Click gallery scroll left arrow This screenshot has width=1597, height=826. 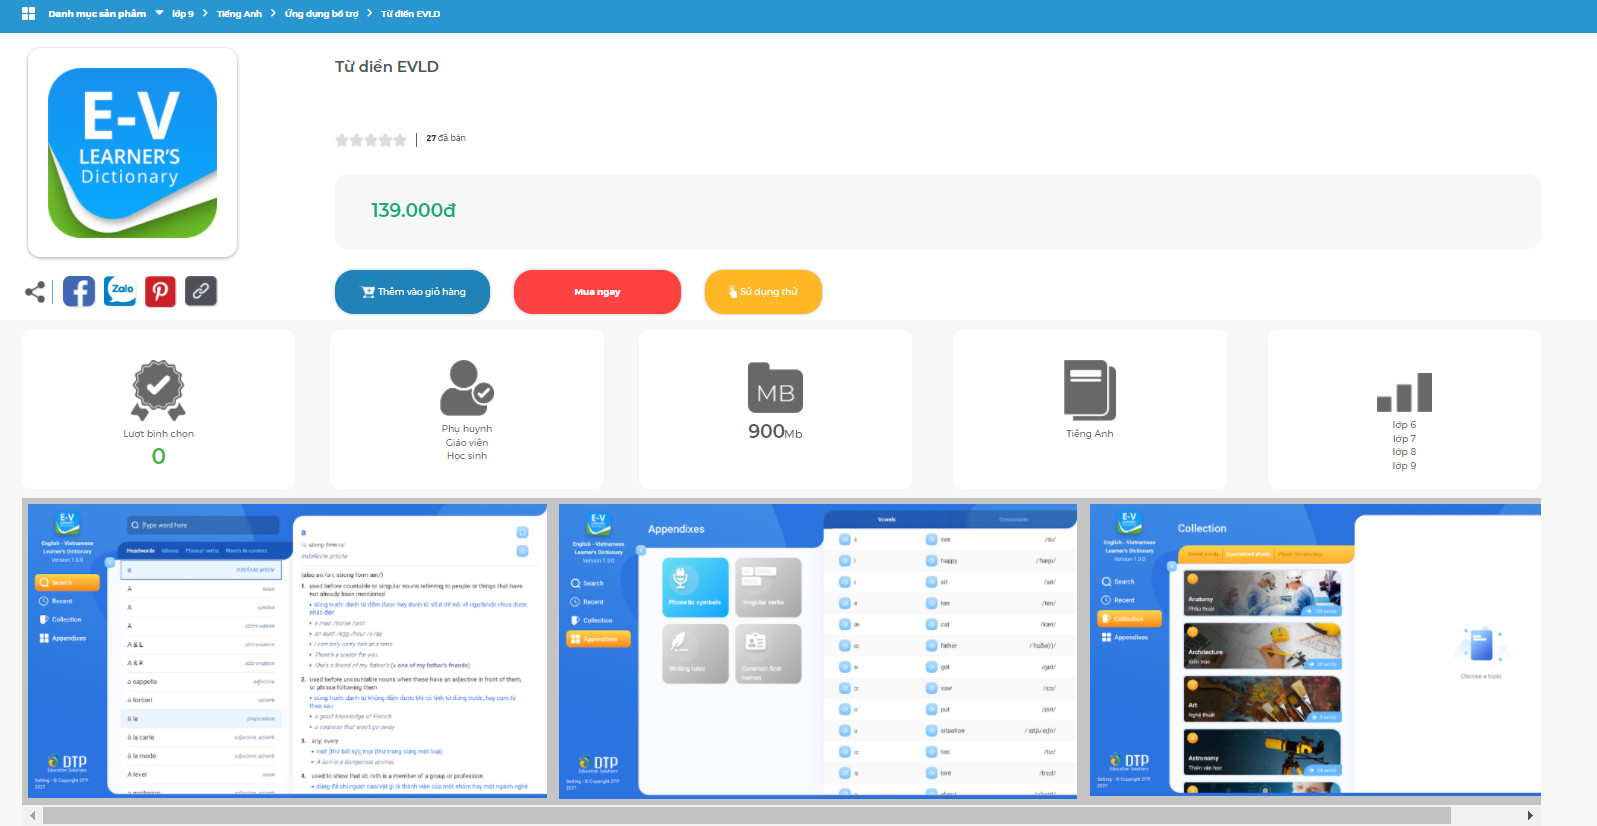coord(32,816)
